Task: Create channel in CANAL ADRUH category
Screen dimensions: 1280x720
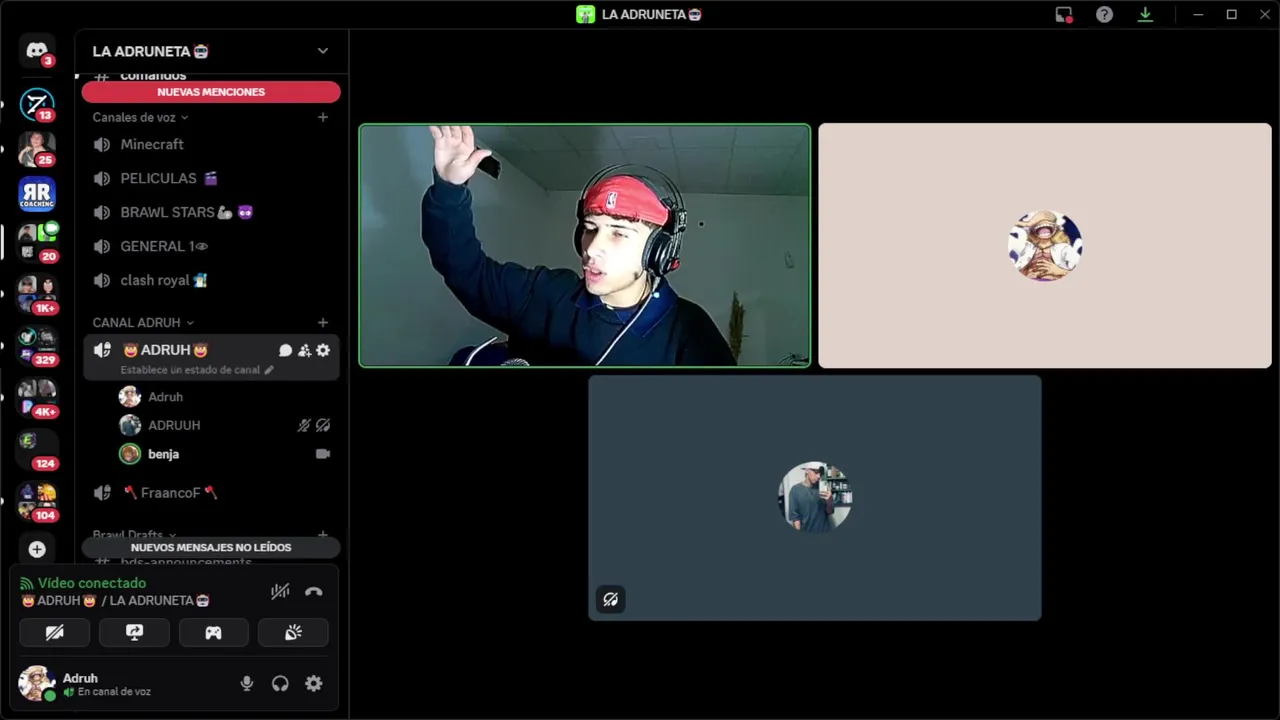Action: pyautogui.click(x=323, y=322)
